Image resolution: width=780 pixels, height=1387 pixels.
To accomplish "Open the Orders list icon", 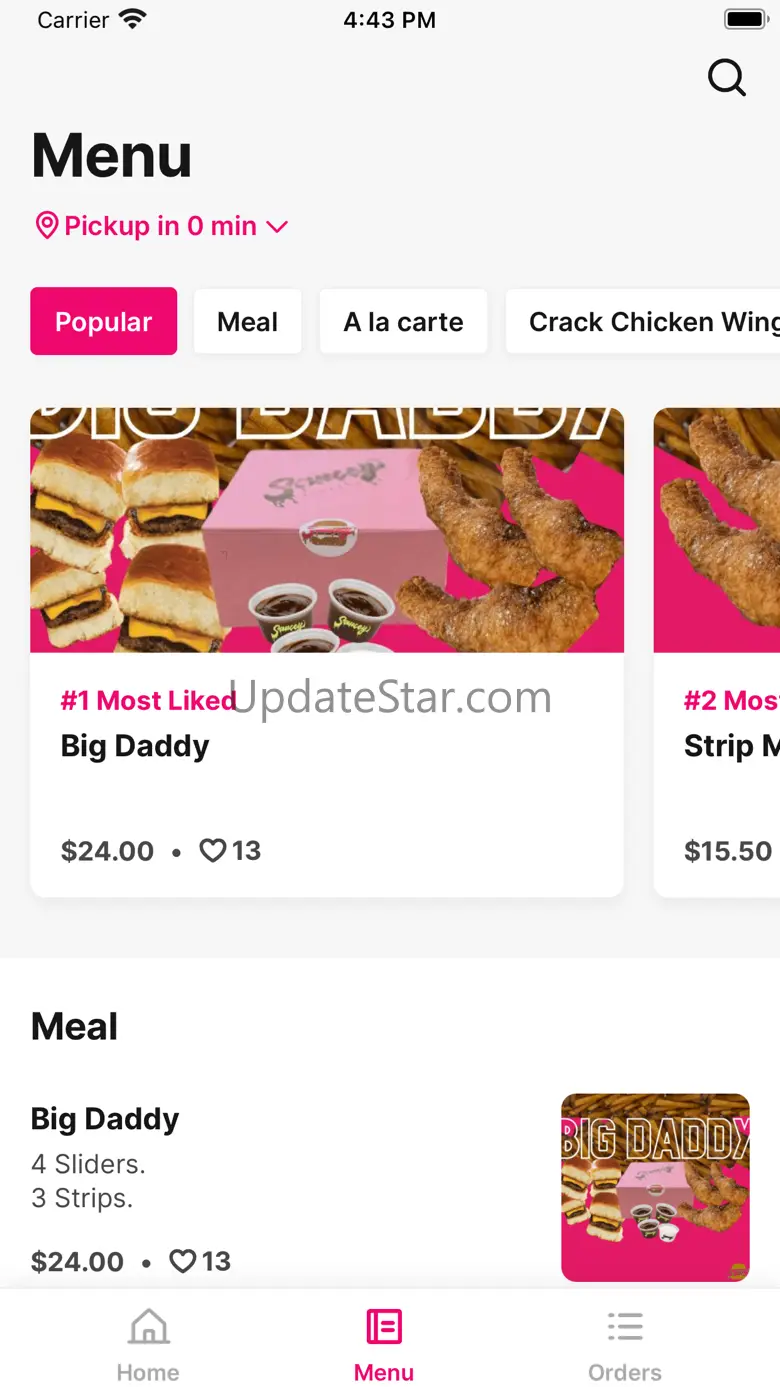I will 625,1328.
